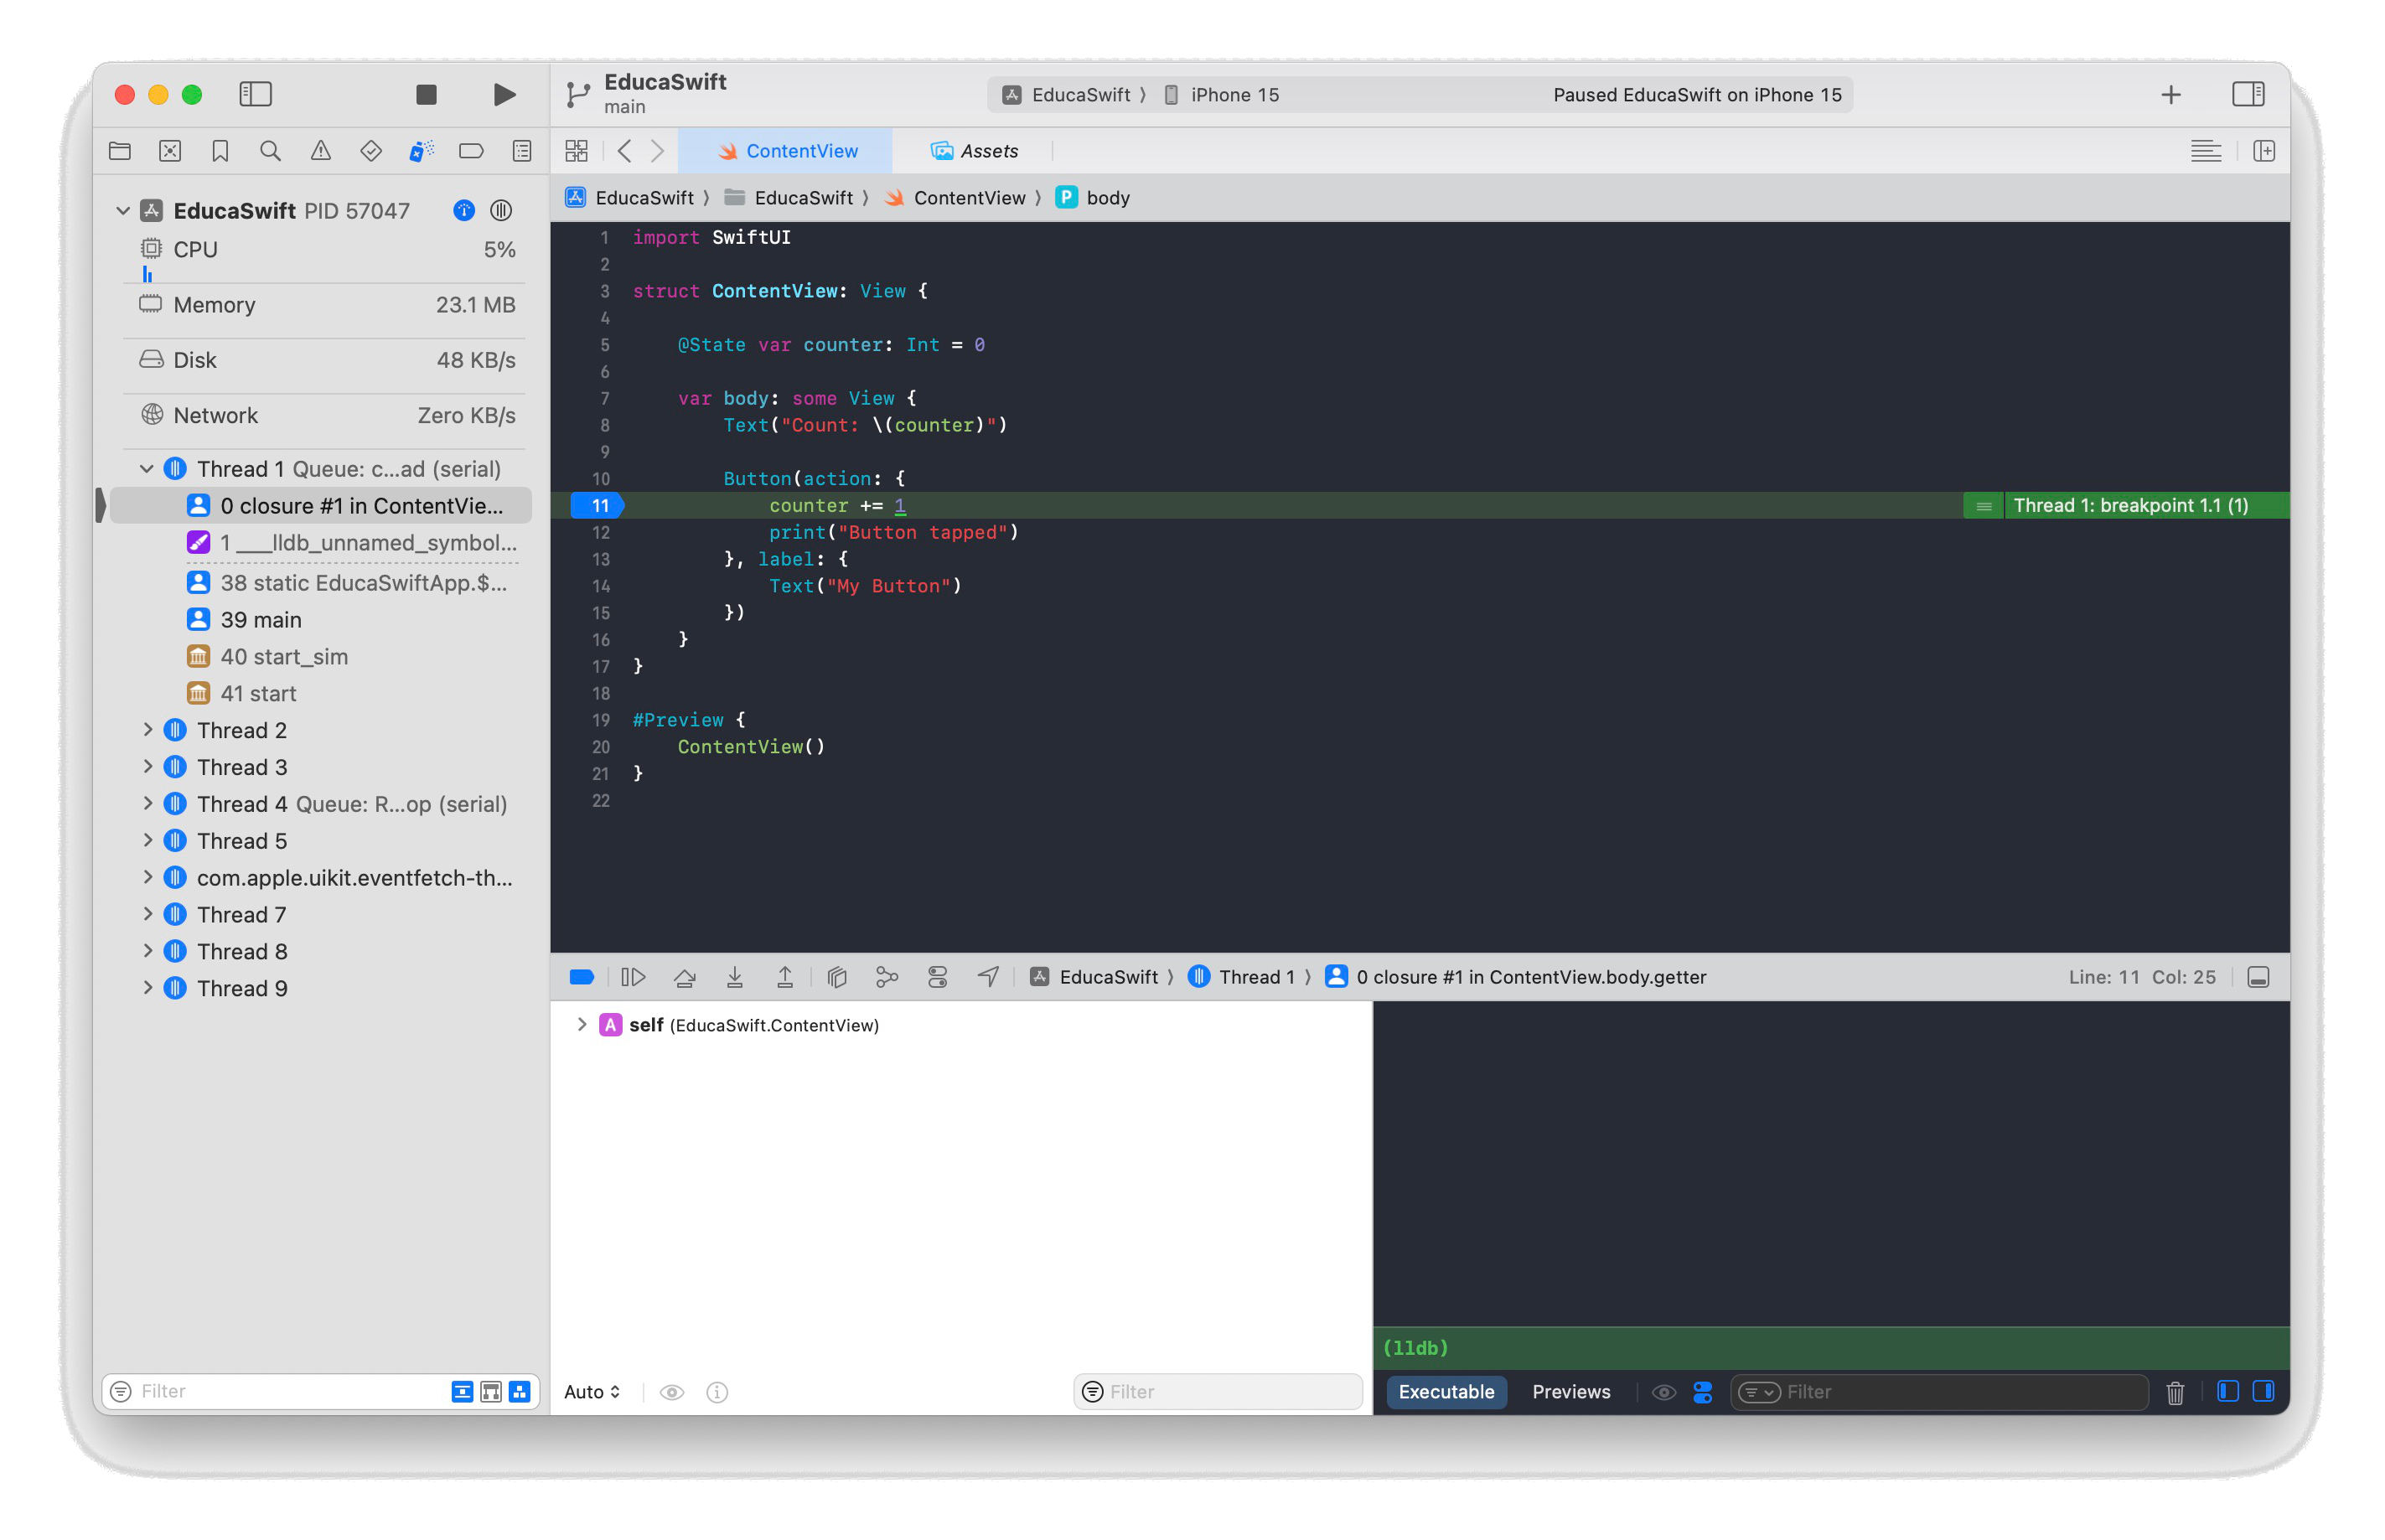The image size is (2385, 1540).
Task: Open the Bookmark navigator
Action: click(220, 151)
